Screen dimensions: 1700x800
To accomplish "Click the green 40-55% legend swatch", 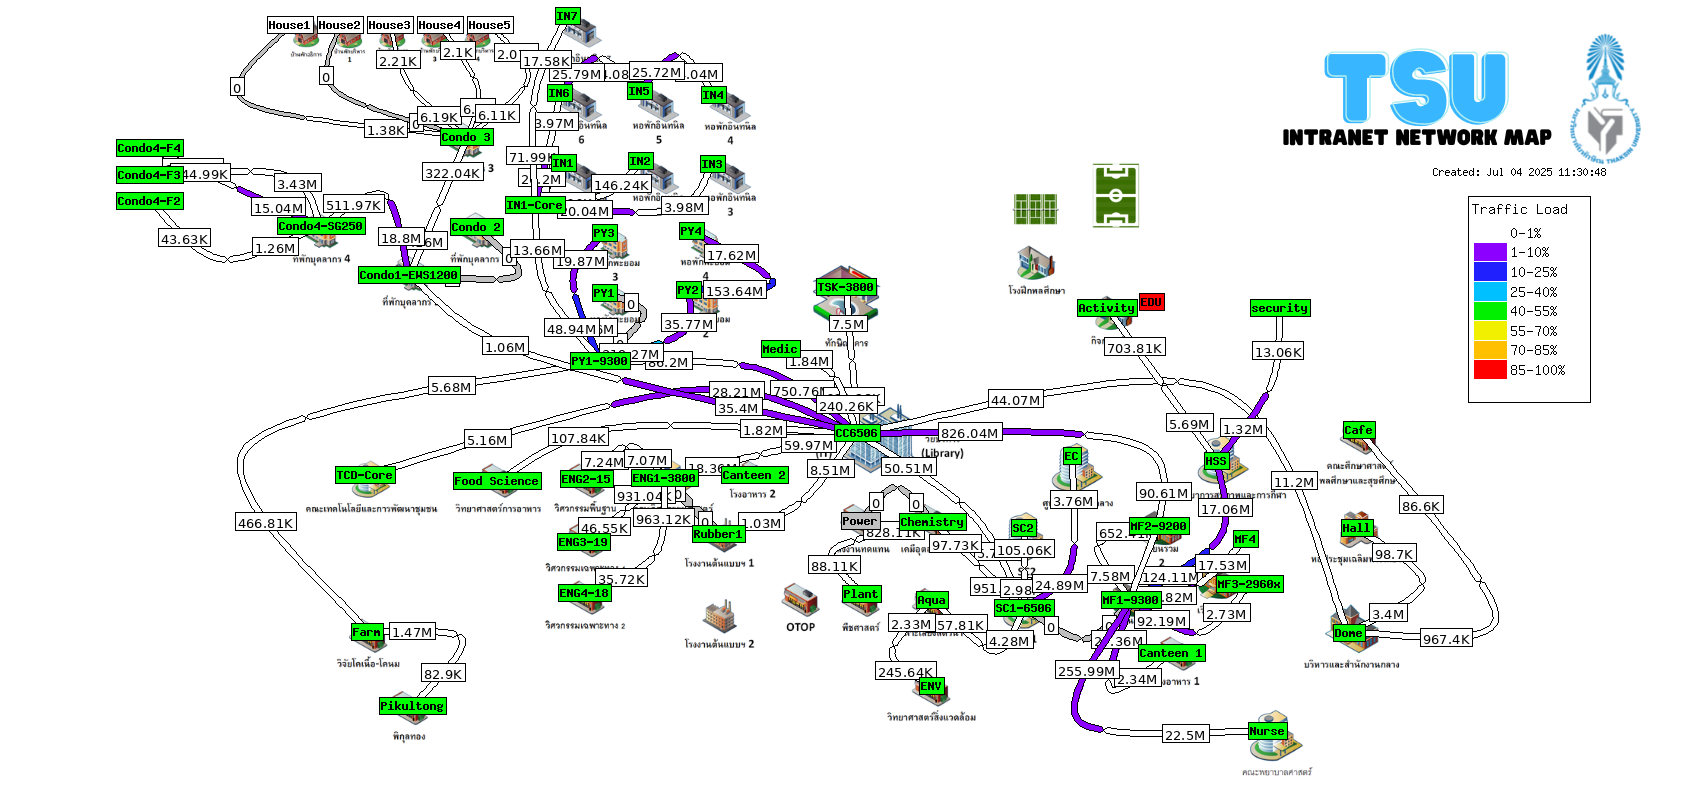I will coord(1490,311).
